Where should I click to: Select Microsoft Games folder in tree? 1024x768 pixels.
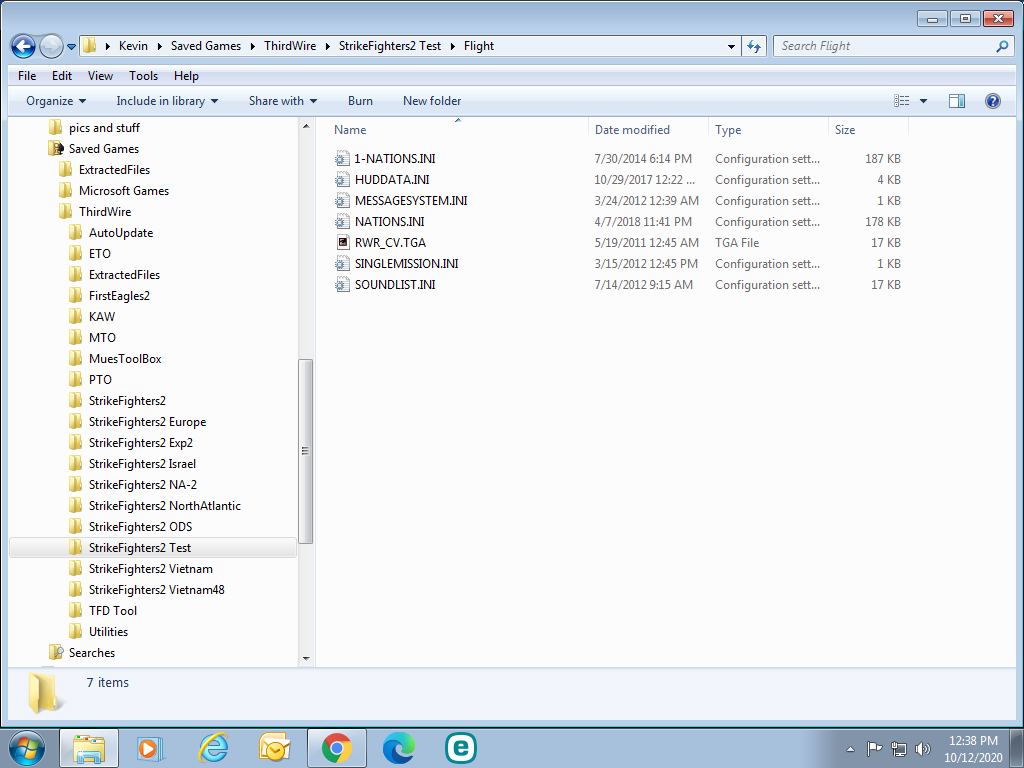click(123, 191)
